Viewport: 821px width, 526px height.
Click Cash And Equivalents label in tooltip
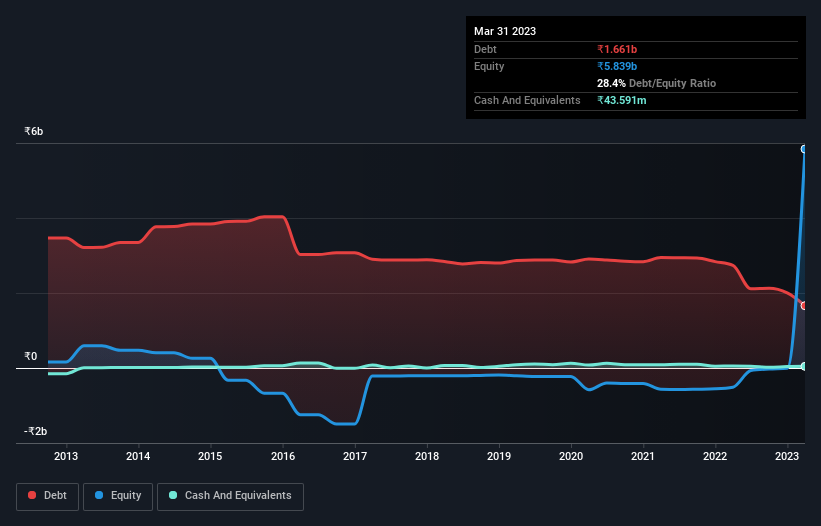pyautogui.click(x=527, y=100)
